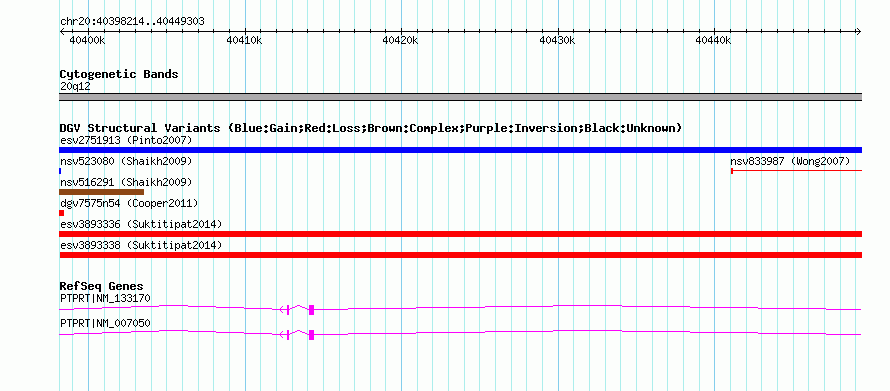Click the ruler's left end arrow
Viewport: 890px width, 391px height.
pos(62,32)
